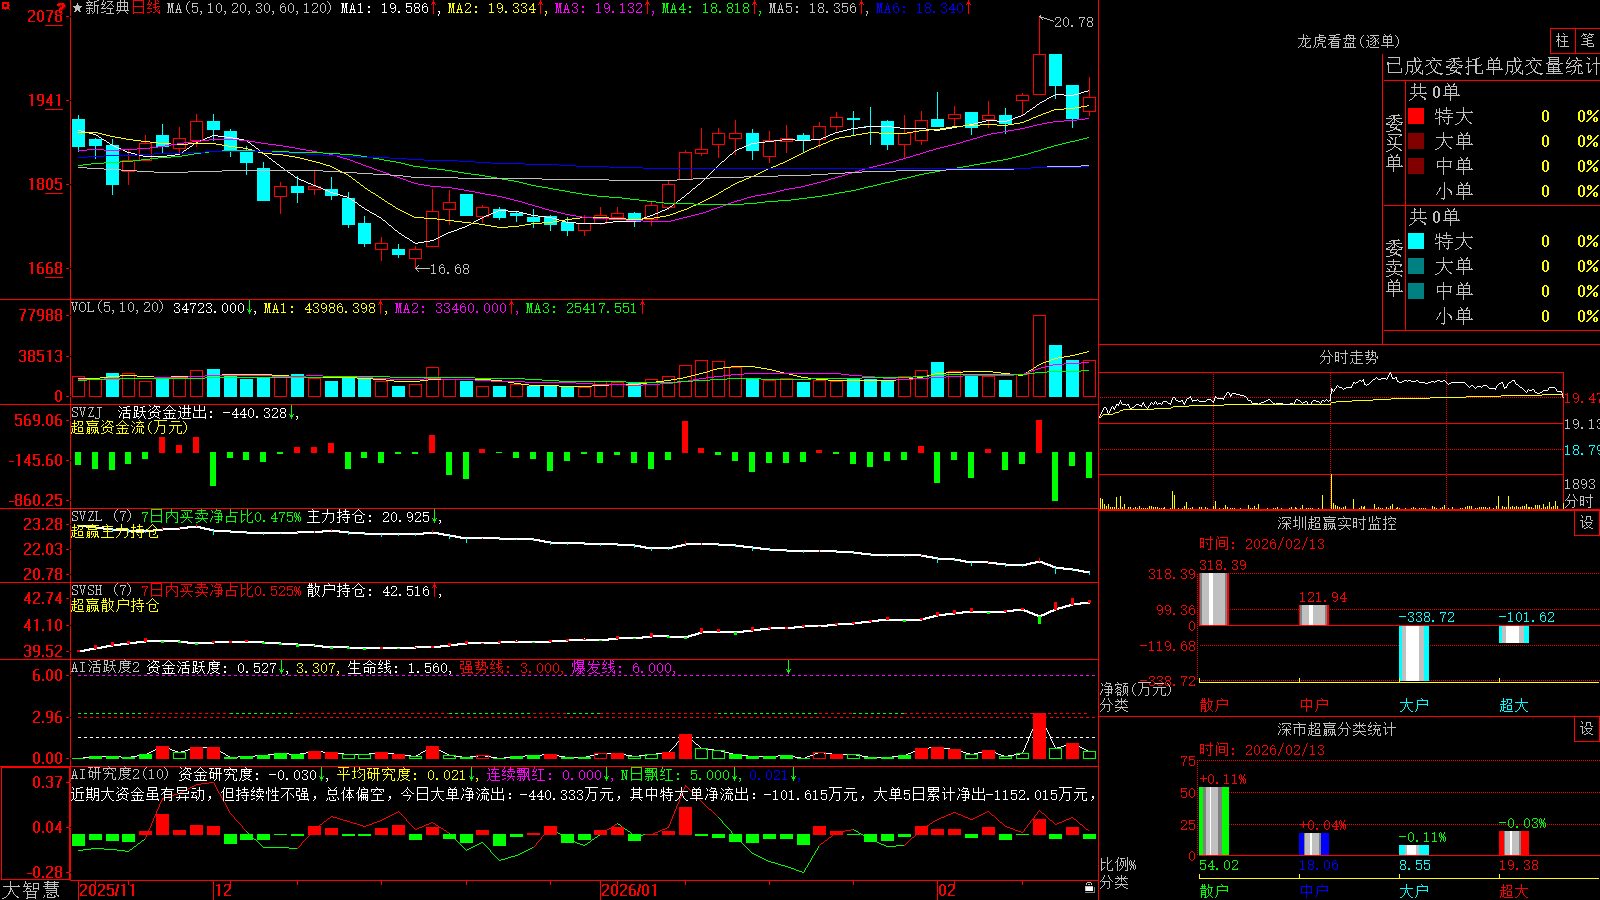Click the 超赢资金流(万元) label
Screen dimensions: 1600x900
(129, 427)
